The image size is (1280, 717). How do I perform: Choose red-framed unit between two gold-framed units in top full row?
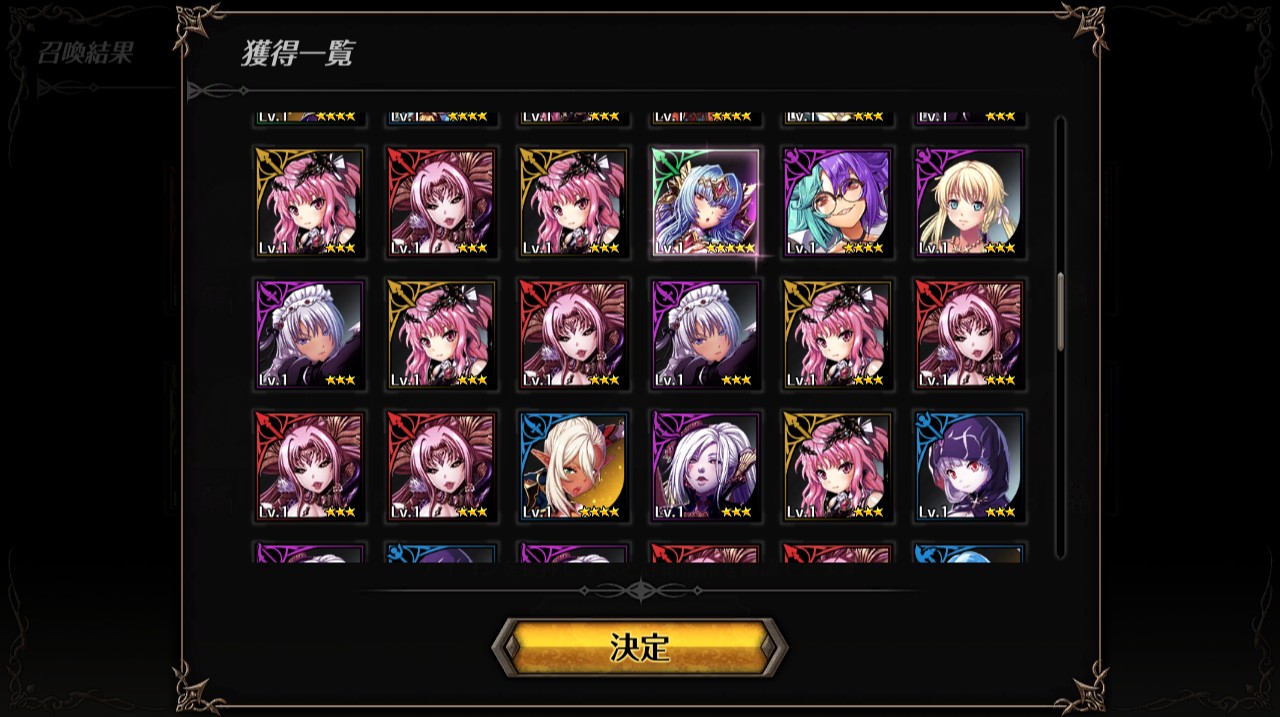pos(442,203)
